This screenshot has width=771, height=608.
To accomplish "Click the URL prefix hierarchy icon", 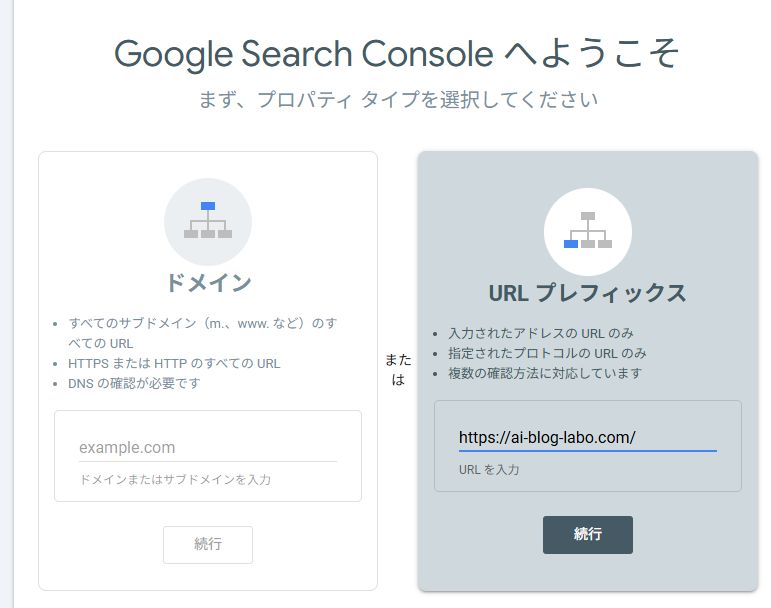I will (x=588, y=232).
